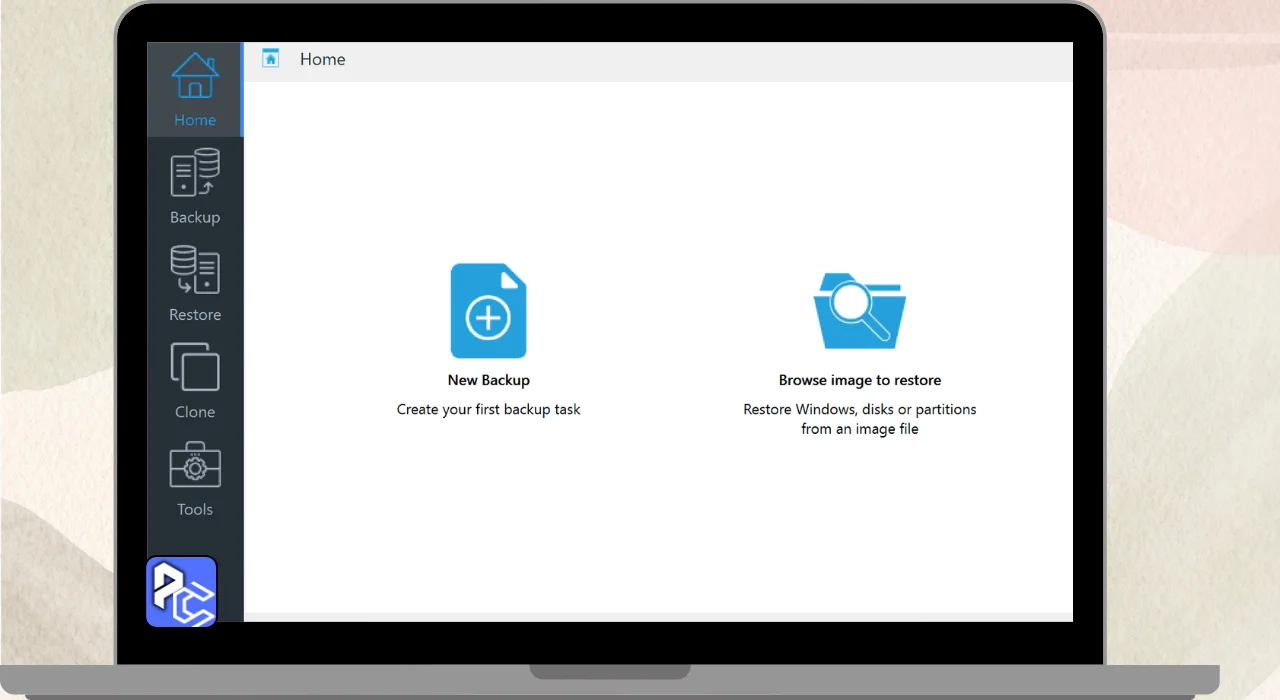Screen dimensions: 1280x700
Task: Click 'Create your first backup task' text
Action: [489, 409]
